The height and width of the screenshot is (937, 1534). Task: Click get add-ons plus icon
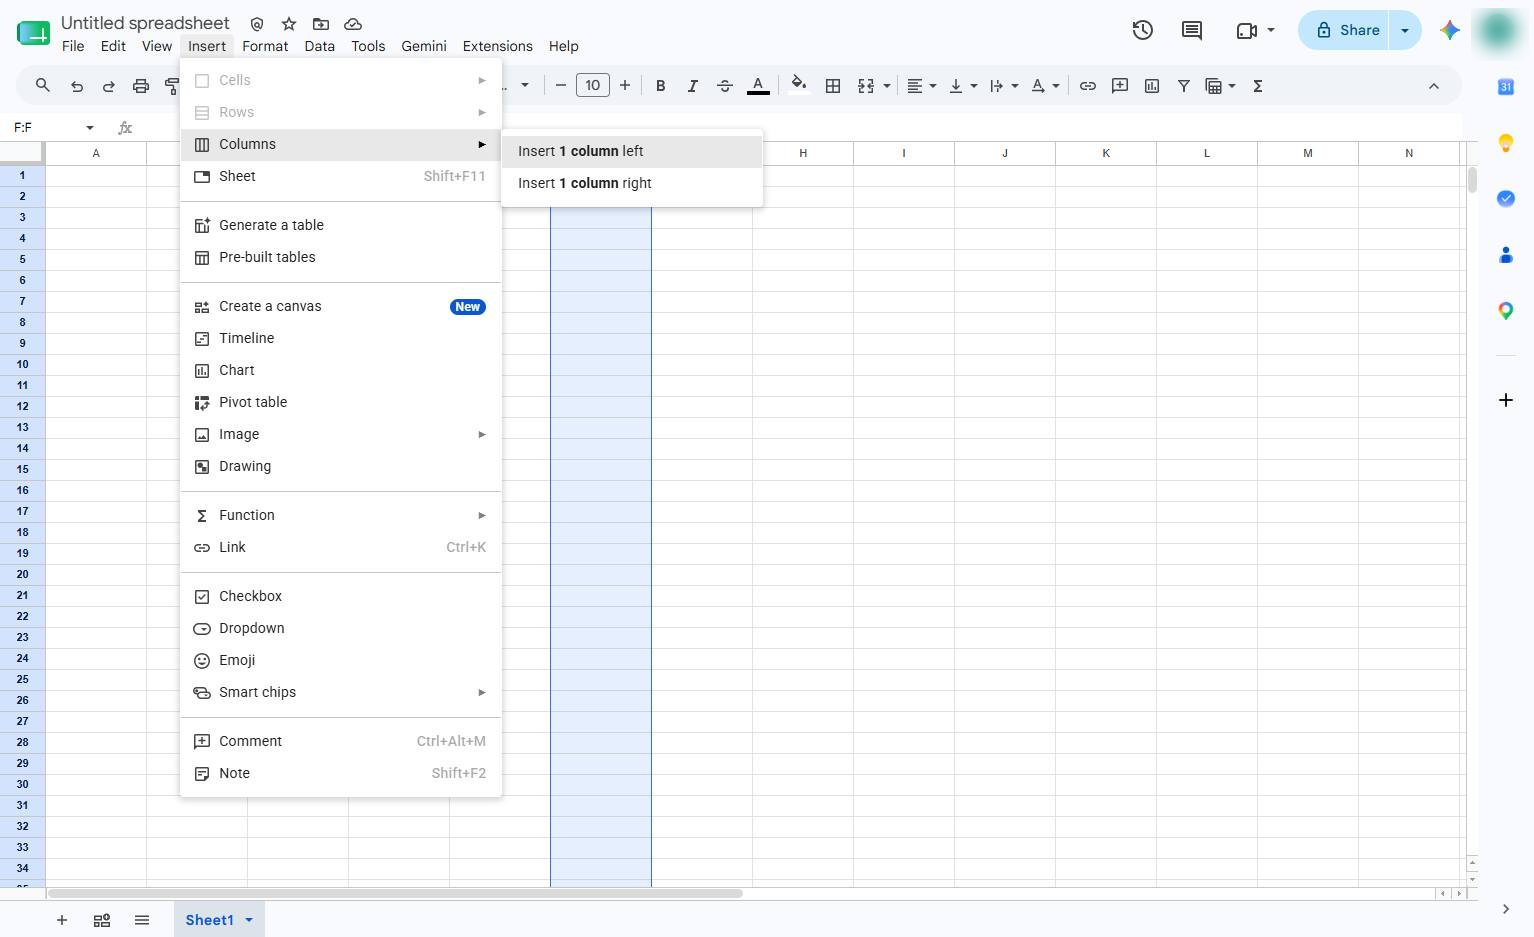tap(1506, 400)
